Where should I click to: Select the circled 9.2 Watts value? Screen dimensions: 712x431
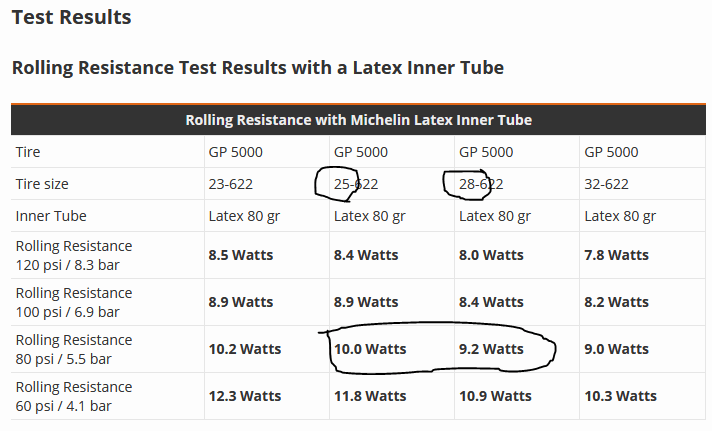click(x=491, y=349)
